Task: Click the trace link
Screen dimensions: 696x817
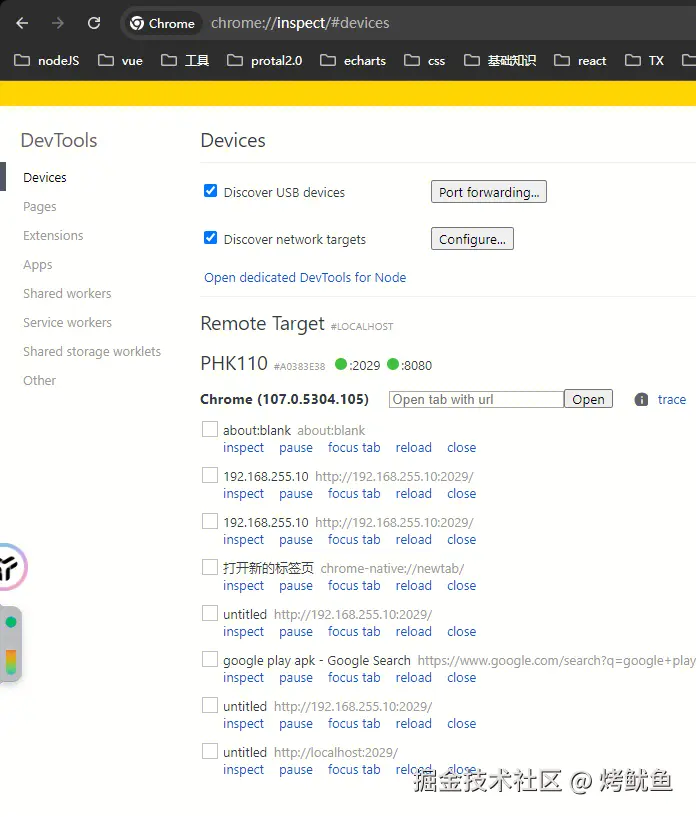Action: point(672,400)
